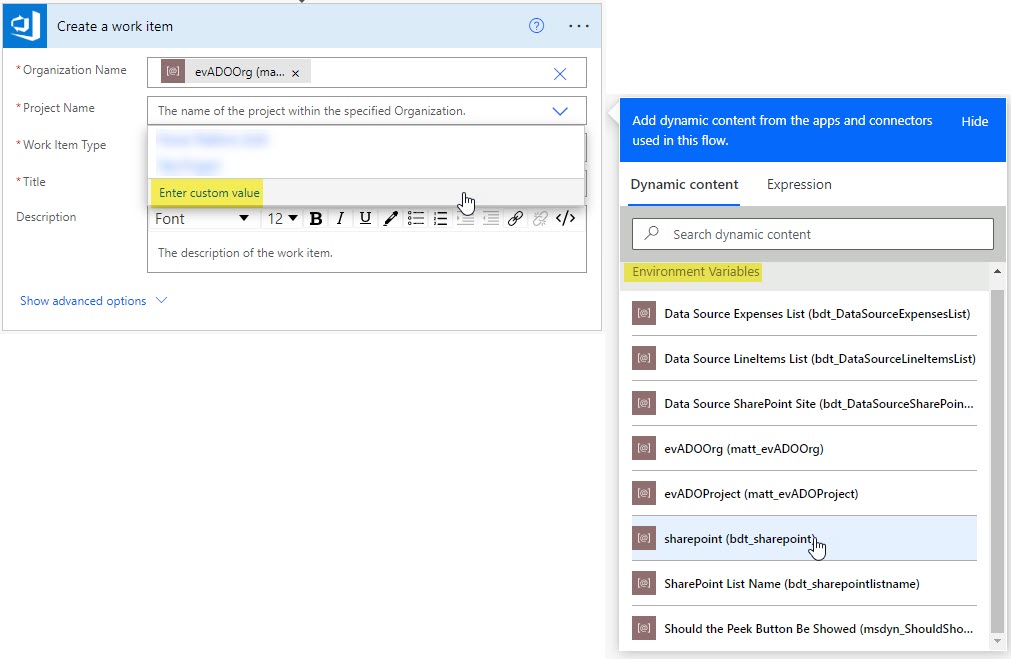Toggle italic formatting in Description
This screenshot has height=659, width=1011.
(x=340, y=219)
